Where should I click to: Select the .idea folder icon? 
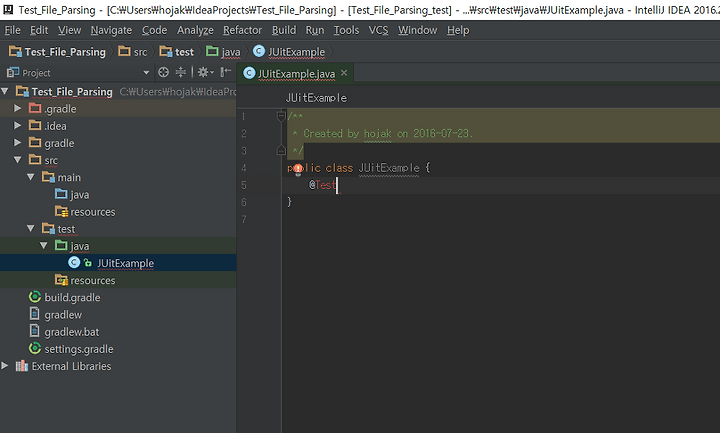[35, 125]
